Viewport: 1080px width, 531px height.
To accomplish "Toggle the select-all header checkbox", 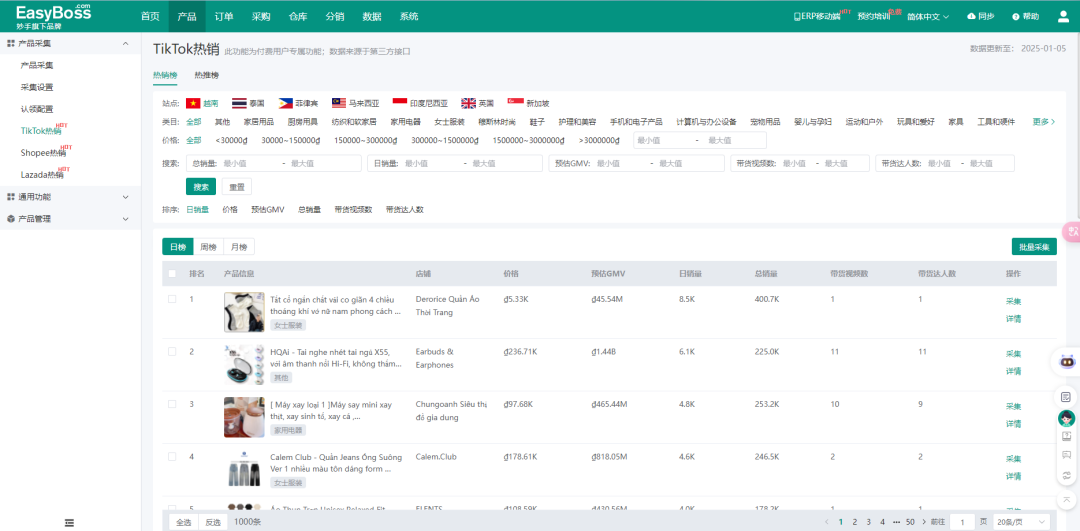I will tap(172, 273).
